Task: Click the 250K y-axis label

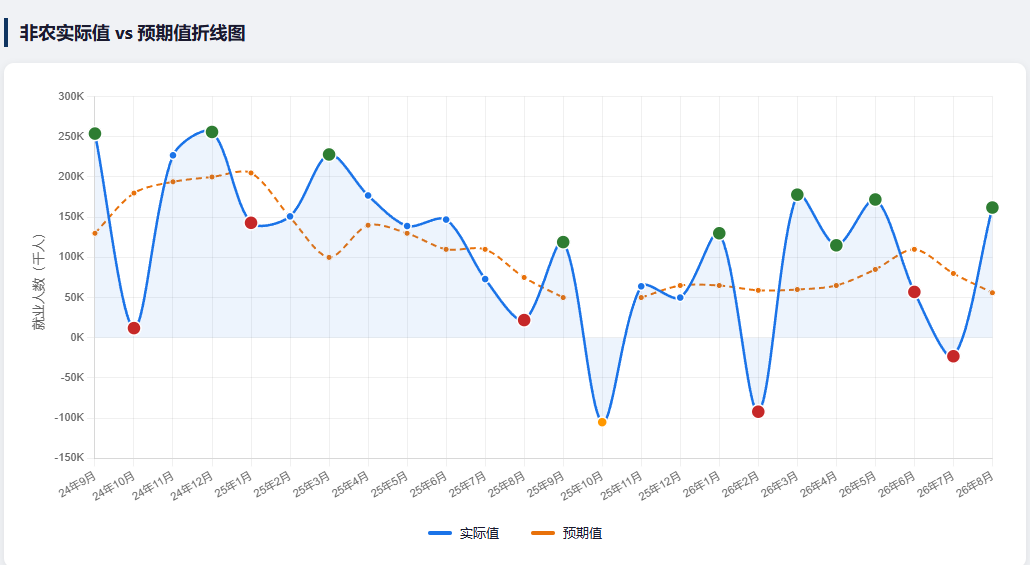Action: click(71, 136)
